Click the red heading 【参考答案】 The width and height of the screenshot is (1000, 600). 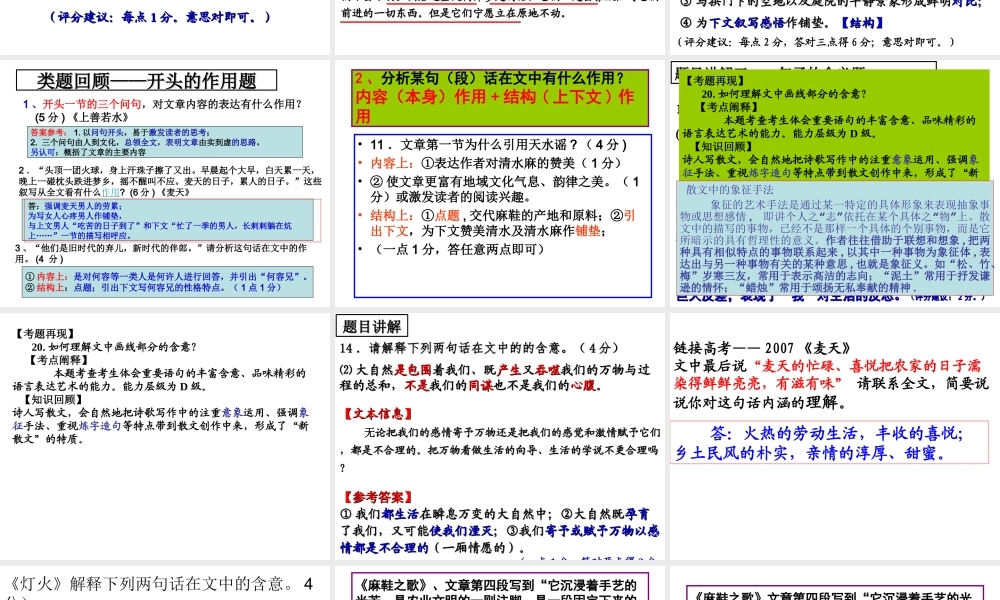coord(378,497)
